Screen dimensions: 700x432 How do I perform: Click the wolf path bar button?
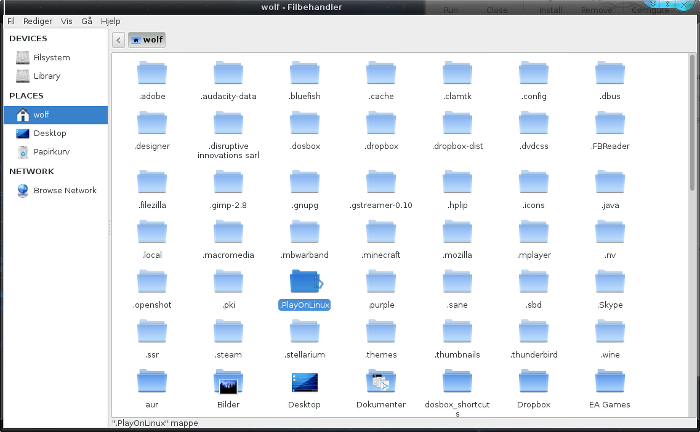pyautogui.click(x=147, y=40)
